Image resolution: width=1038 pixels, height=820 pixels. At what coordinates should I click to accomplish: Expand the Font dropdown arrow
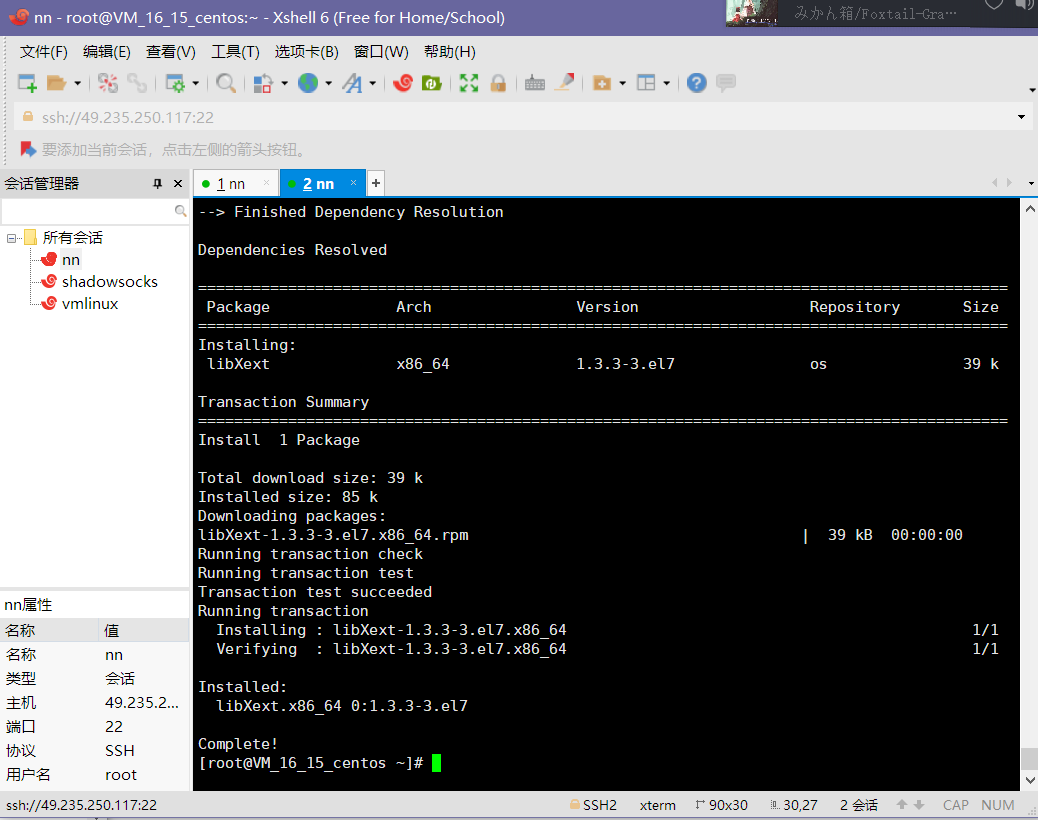[x=373, y=83]
